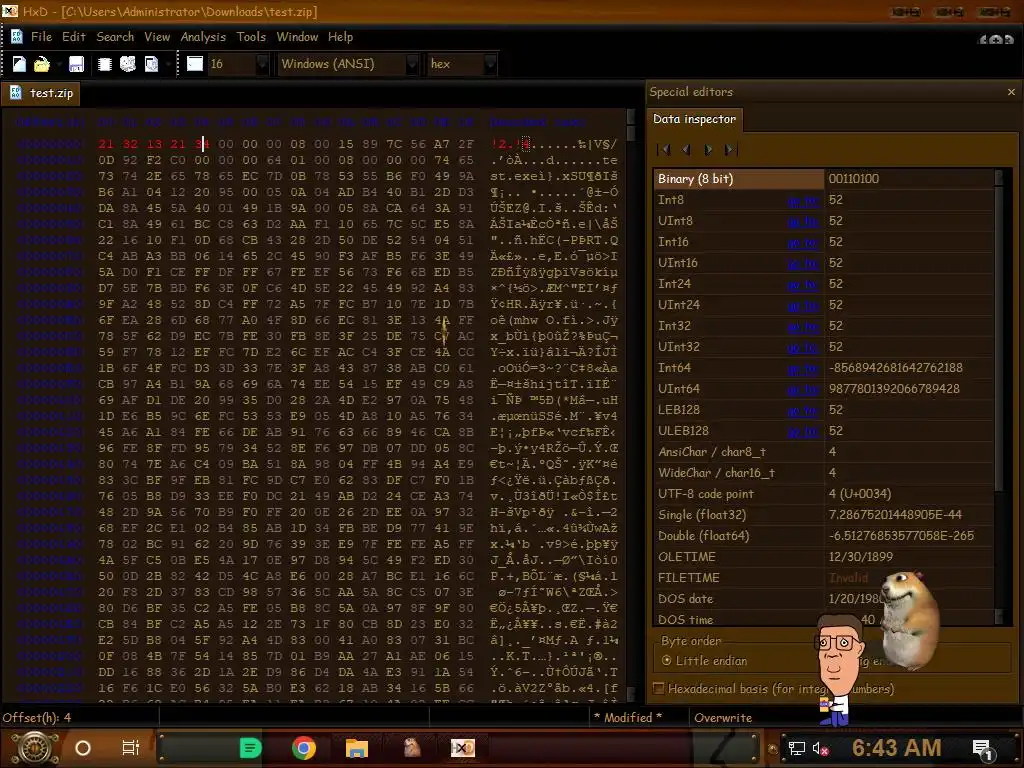The image size is (1024, 768).
Task: Open File Explorer from the taskbar
Action: click(357, 748)
